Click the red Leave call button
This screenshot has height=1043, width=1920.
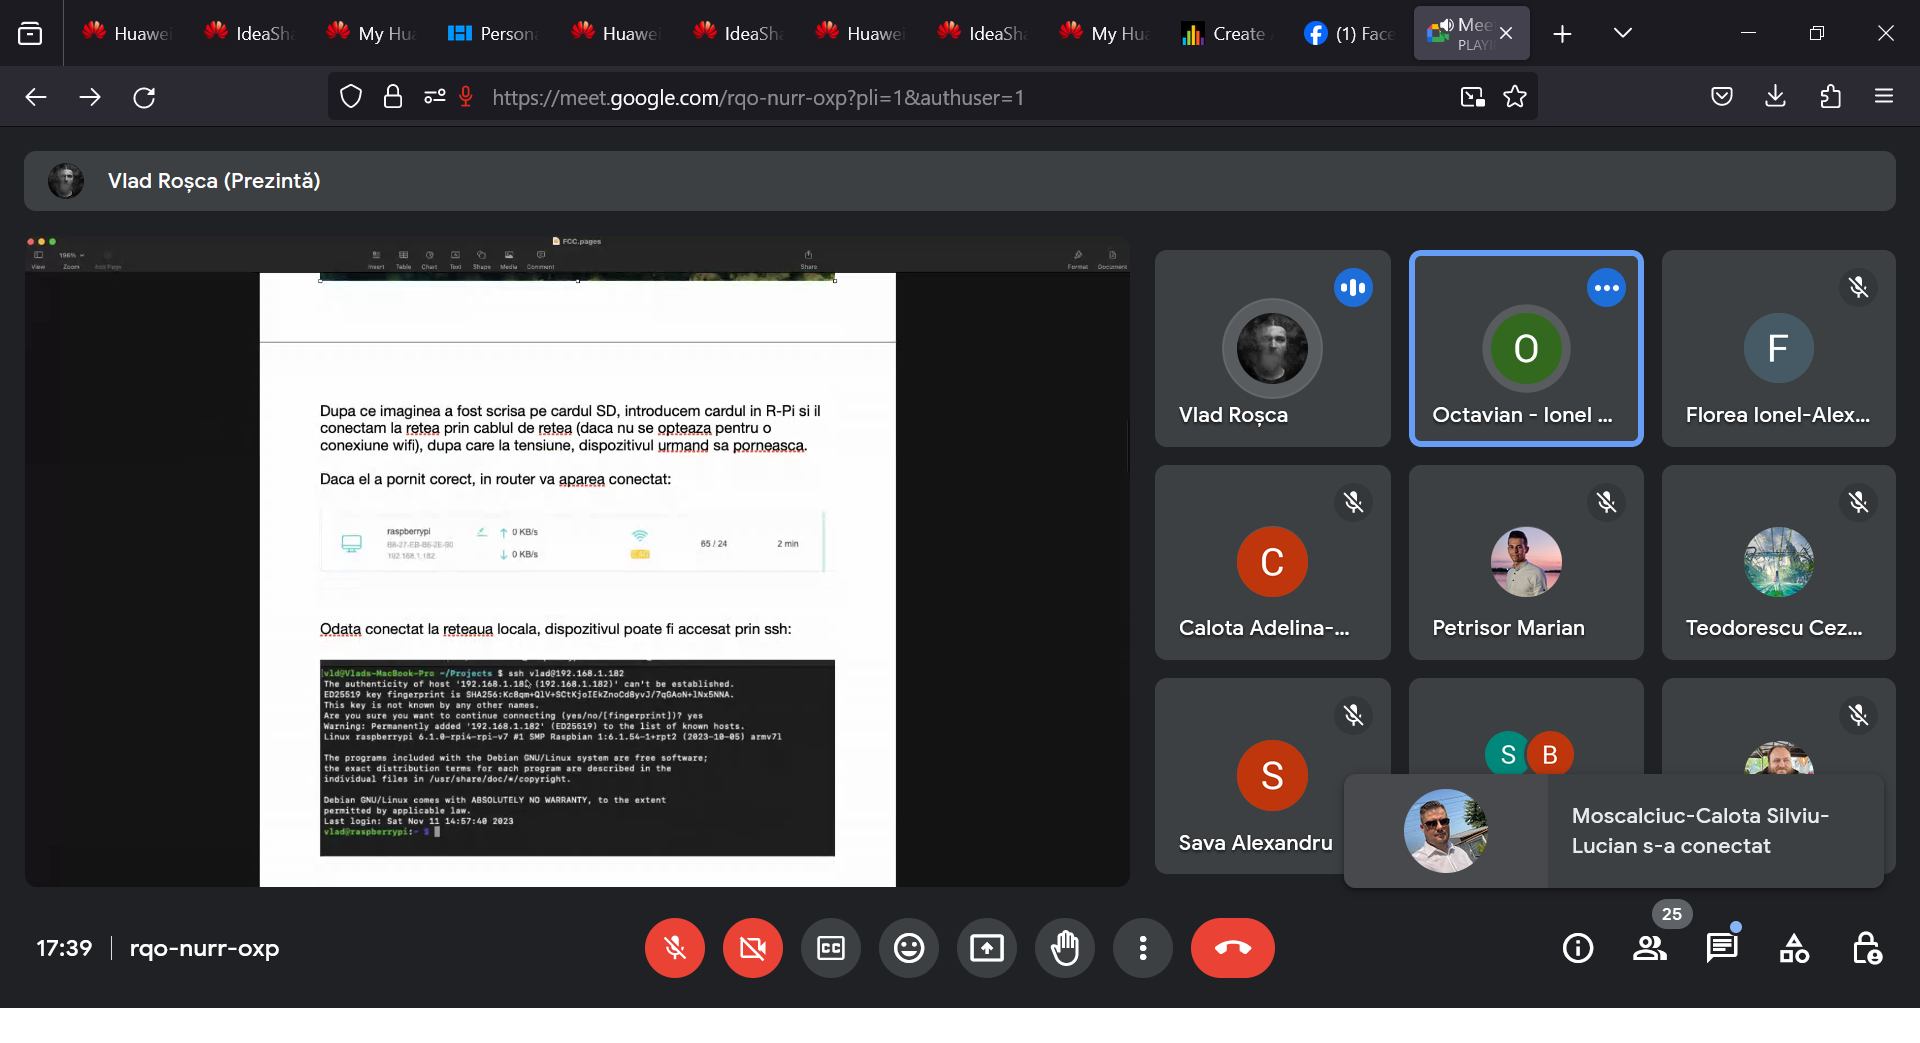pyautogui.click(x=1232, y=948)
